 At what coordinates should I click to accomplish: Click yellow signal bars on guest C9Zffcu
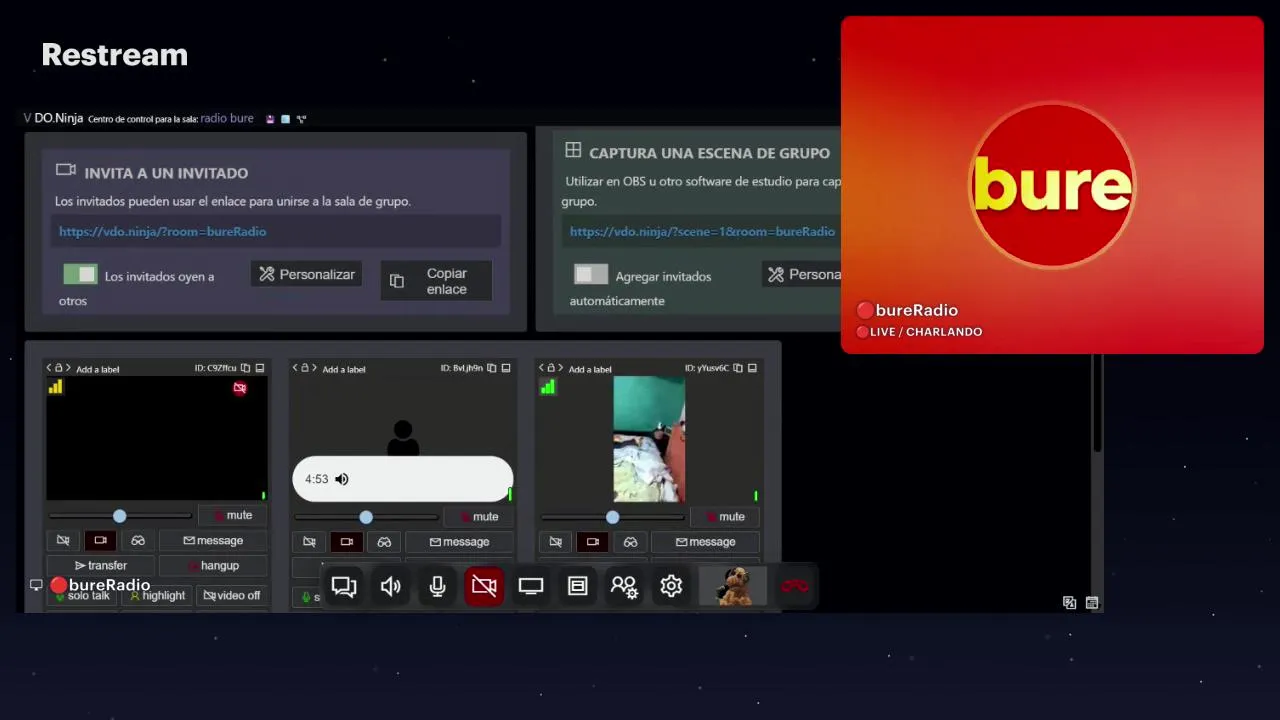point(55,387)
